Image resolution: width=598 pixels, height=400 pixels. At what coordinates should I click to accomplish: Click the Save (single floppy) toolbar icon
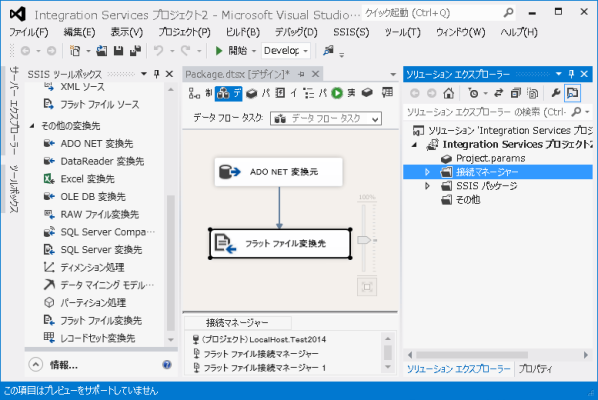click(x=118, y=50)
